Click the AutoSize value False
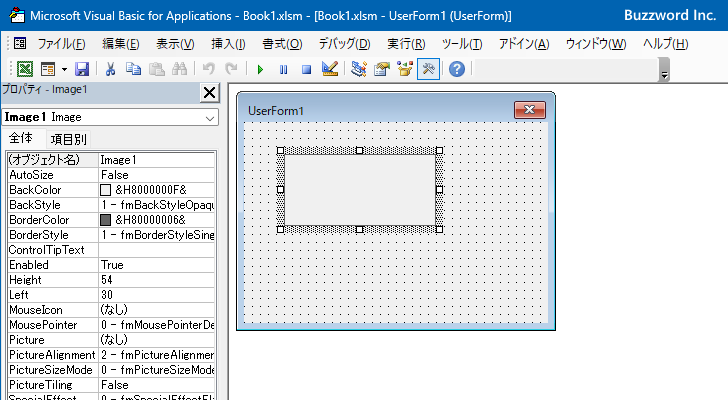The image size is (728, 400). click(156, 175)
